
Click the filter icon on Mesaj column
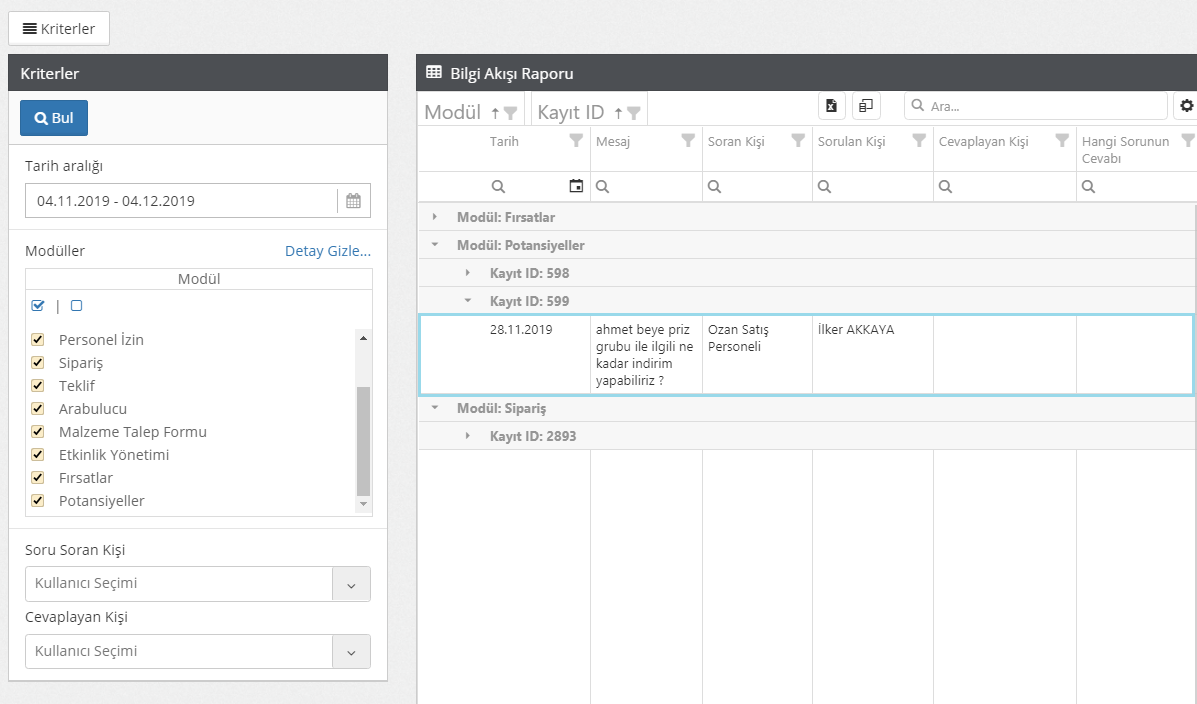click(688, 141)
